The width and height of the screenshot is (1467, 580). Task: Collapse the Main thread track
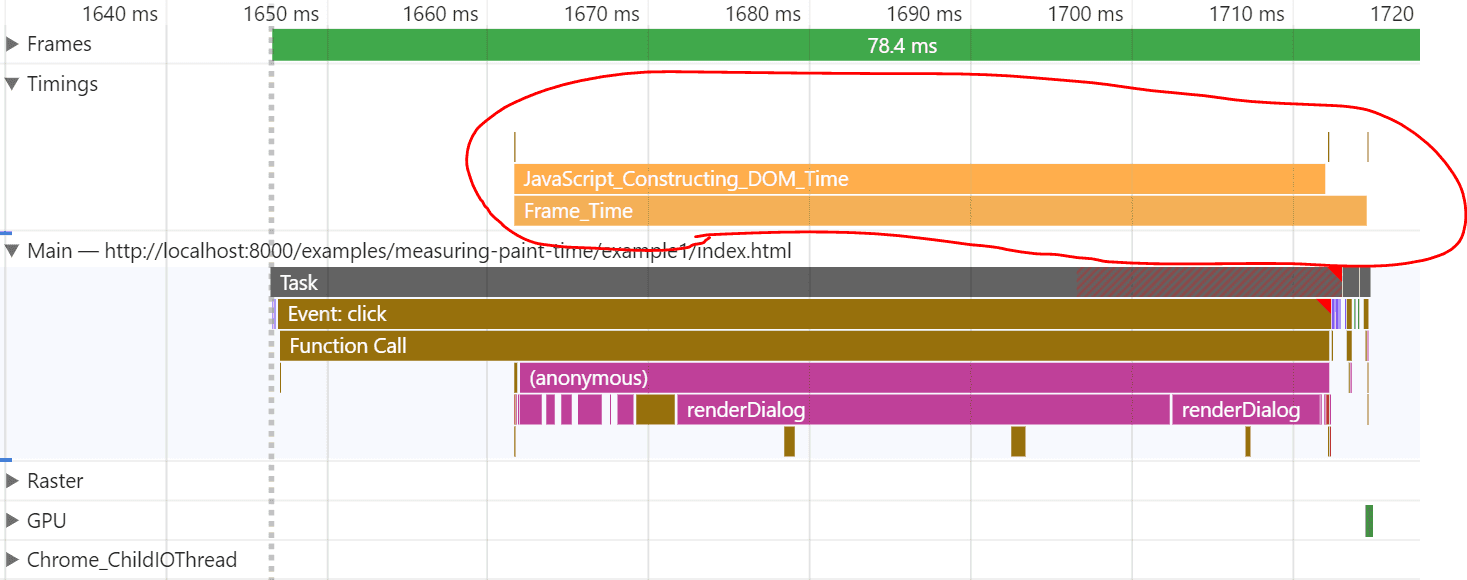tap(11, 251)
